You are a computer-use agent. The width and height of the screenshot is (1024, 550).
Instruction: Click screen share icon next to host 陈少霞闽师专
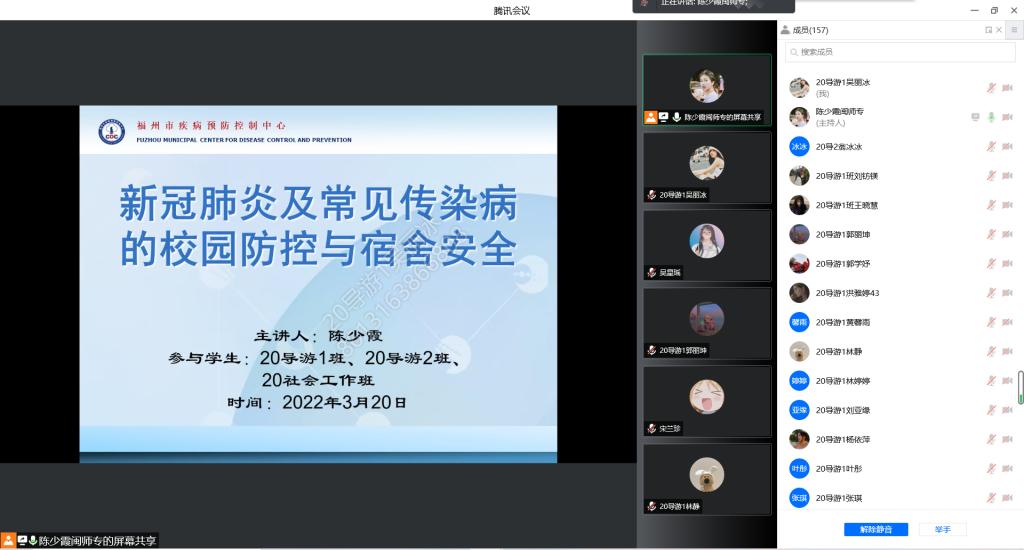pos(975,117)
